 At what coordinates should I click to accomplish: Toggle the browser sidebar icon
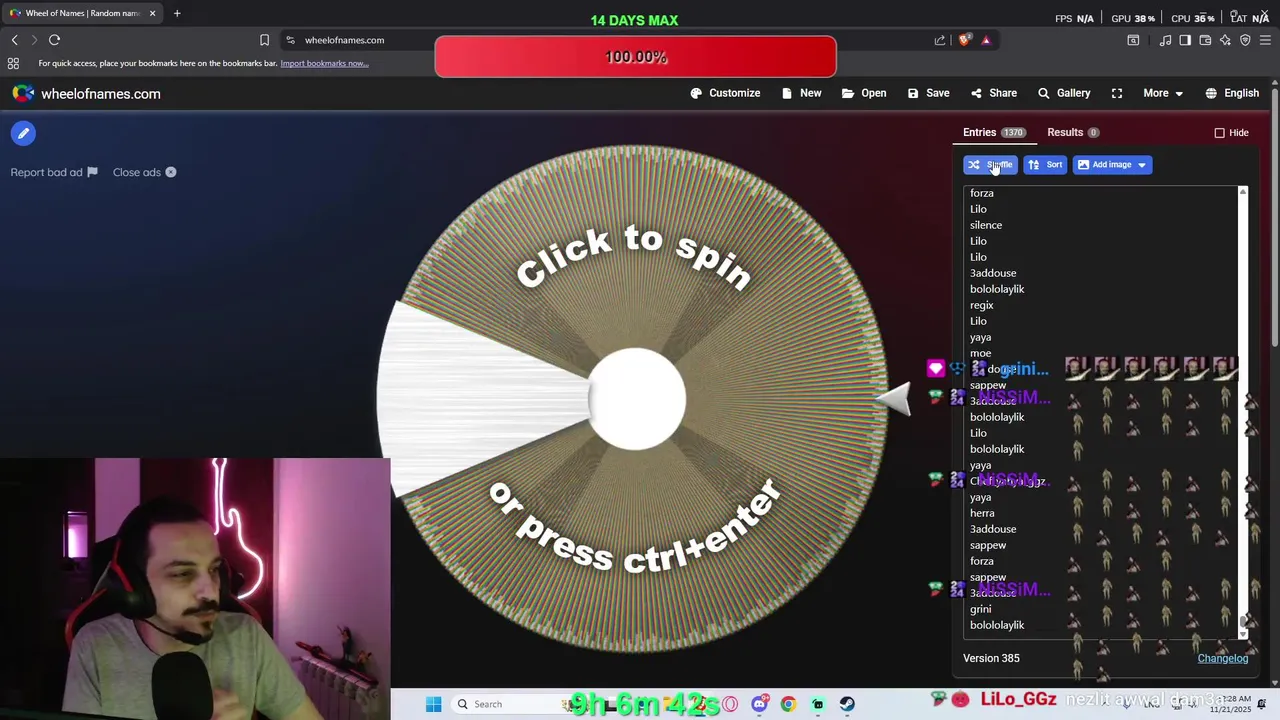[x=1185, y=40]
